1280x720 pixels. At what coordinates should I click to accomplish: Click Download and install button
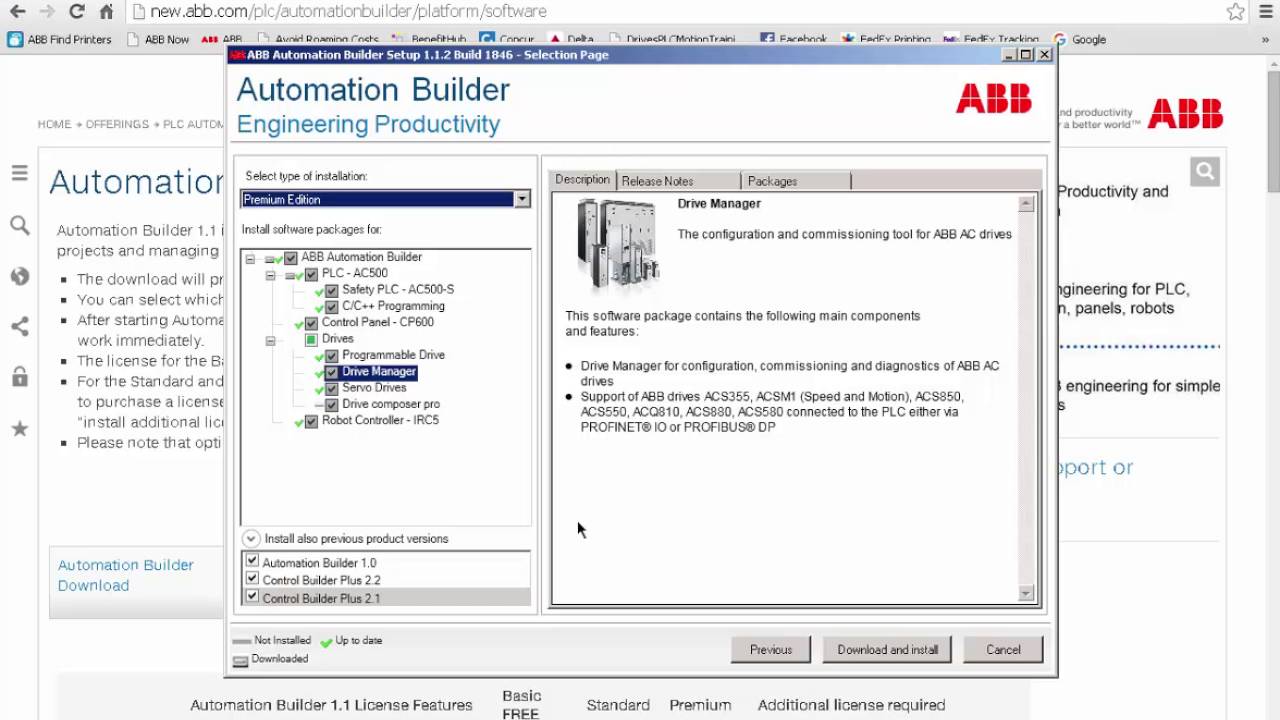click(888, 650)
